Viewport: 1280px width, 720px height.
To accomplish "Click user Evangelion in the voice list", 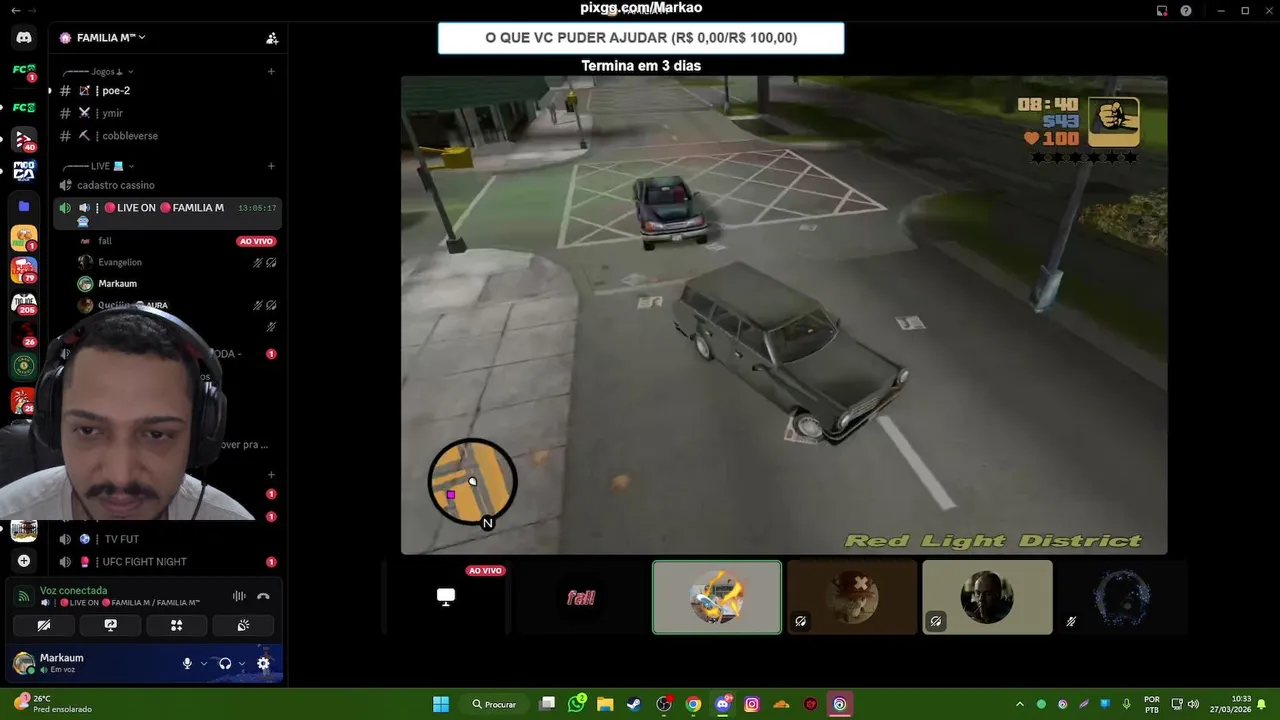I will [120, 262].
